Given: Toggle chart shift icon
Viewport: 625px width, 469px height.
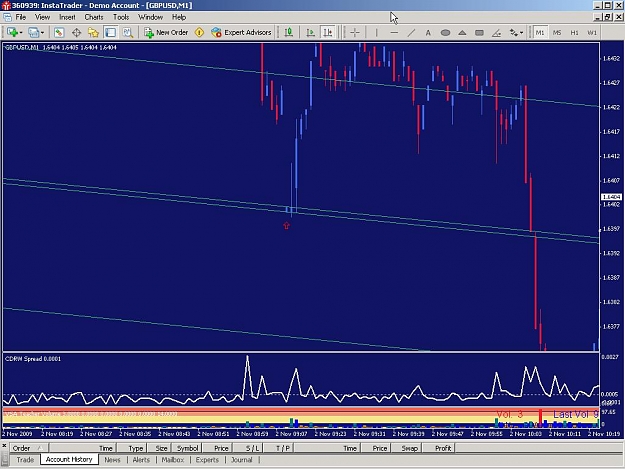Looking at the screenshot, I should (x=328, y=32).
